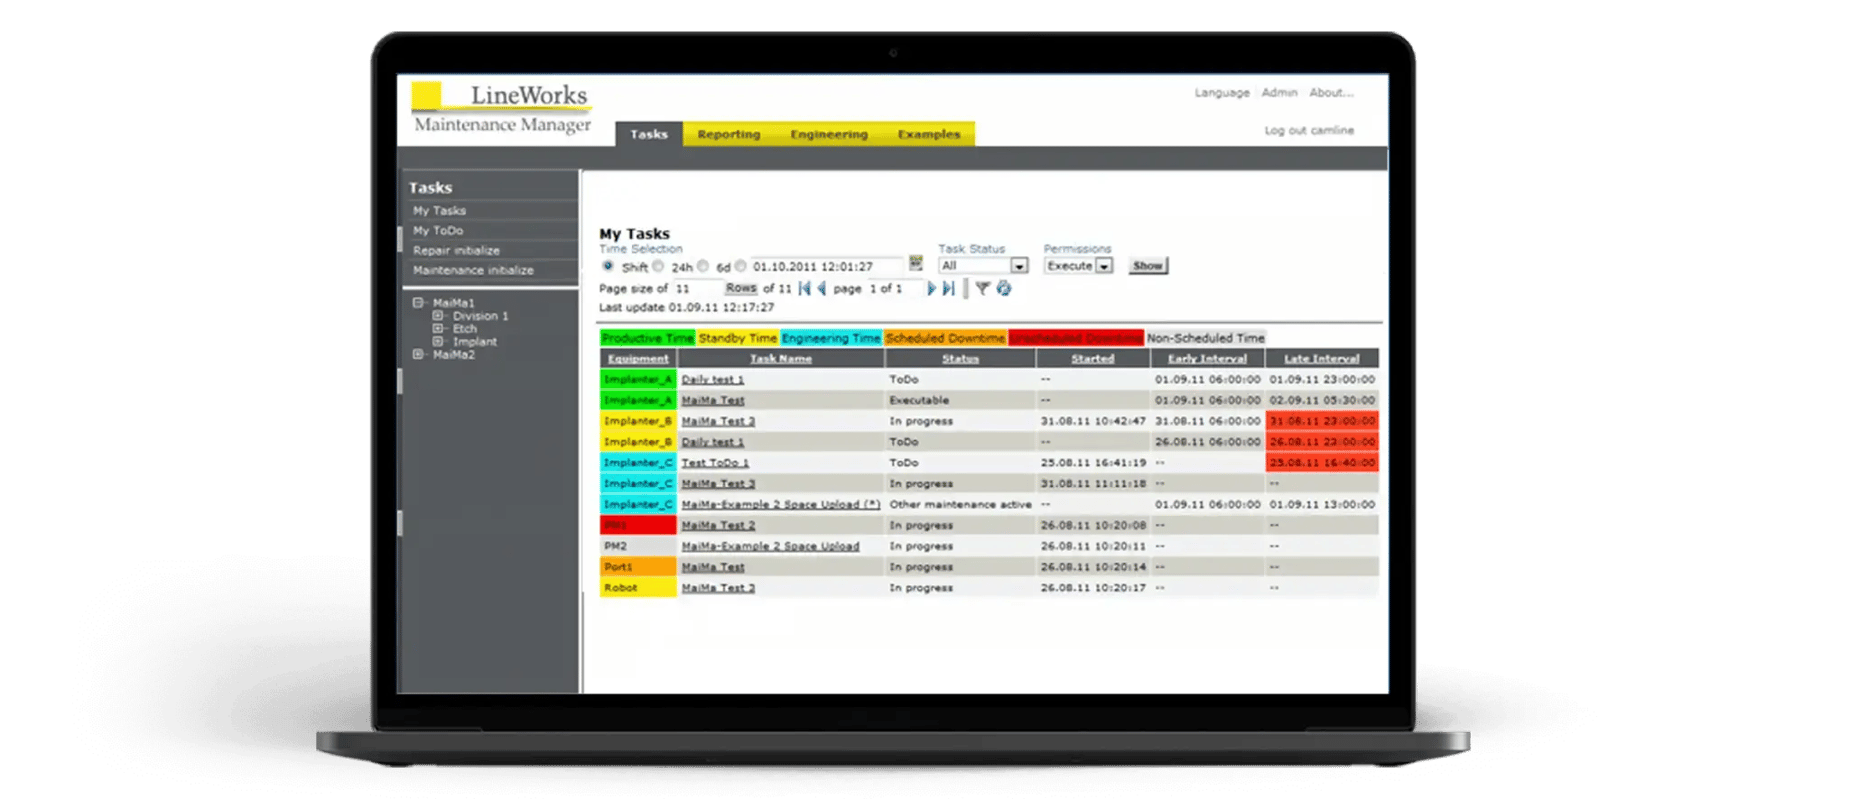Viewport: 1849px width, 799px height.
Task: Click the Show button
Action: (1148, 266)
